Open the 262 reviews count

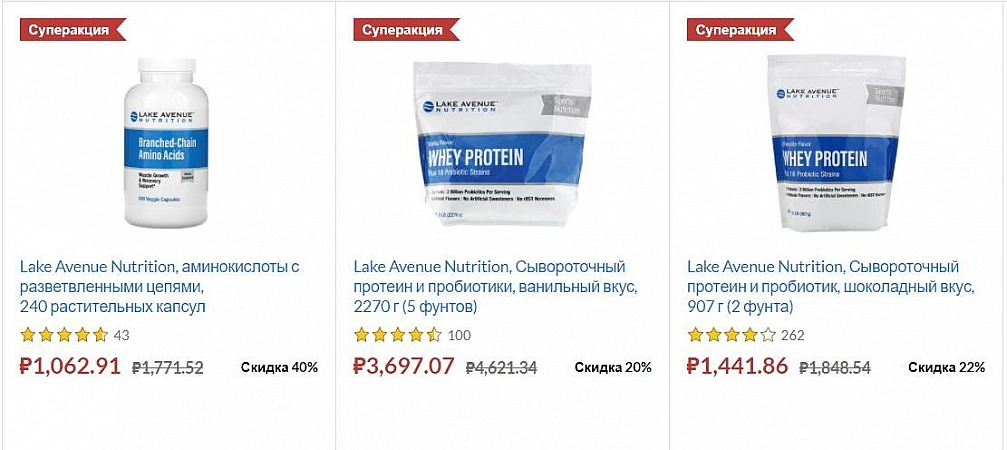click(x=793, y=336)
